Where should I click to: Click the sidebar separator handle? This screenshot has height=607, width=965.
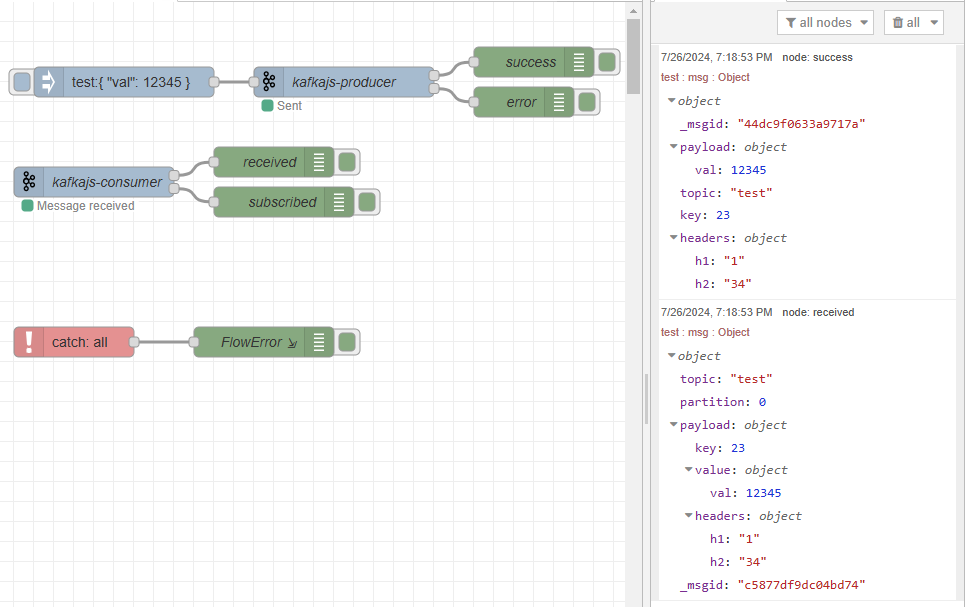(x=646, y=399)
